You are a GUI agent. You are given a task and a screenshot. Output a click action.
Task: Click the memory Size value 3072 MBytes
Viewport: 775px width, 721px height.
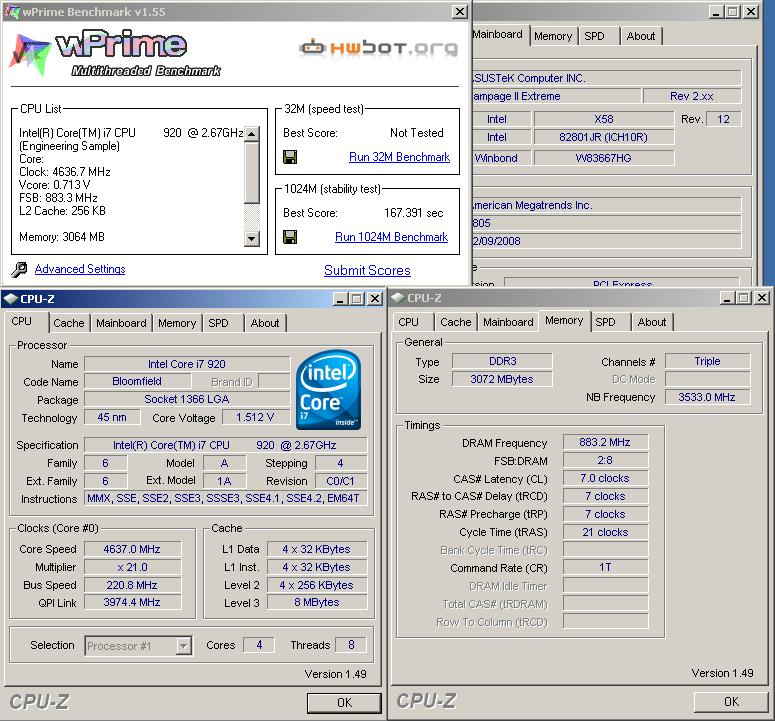coord(502,379)
